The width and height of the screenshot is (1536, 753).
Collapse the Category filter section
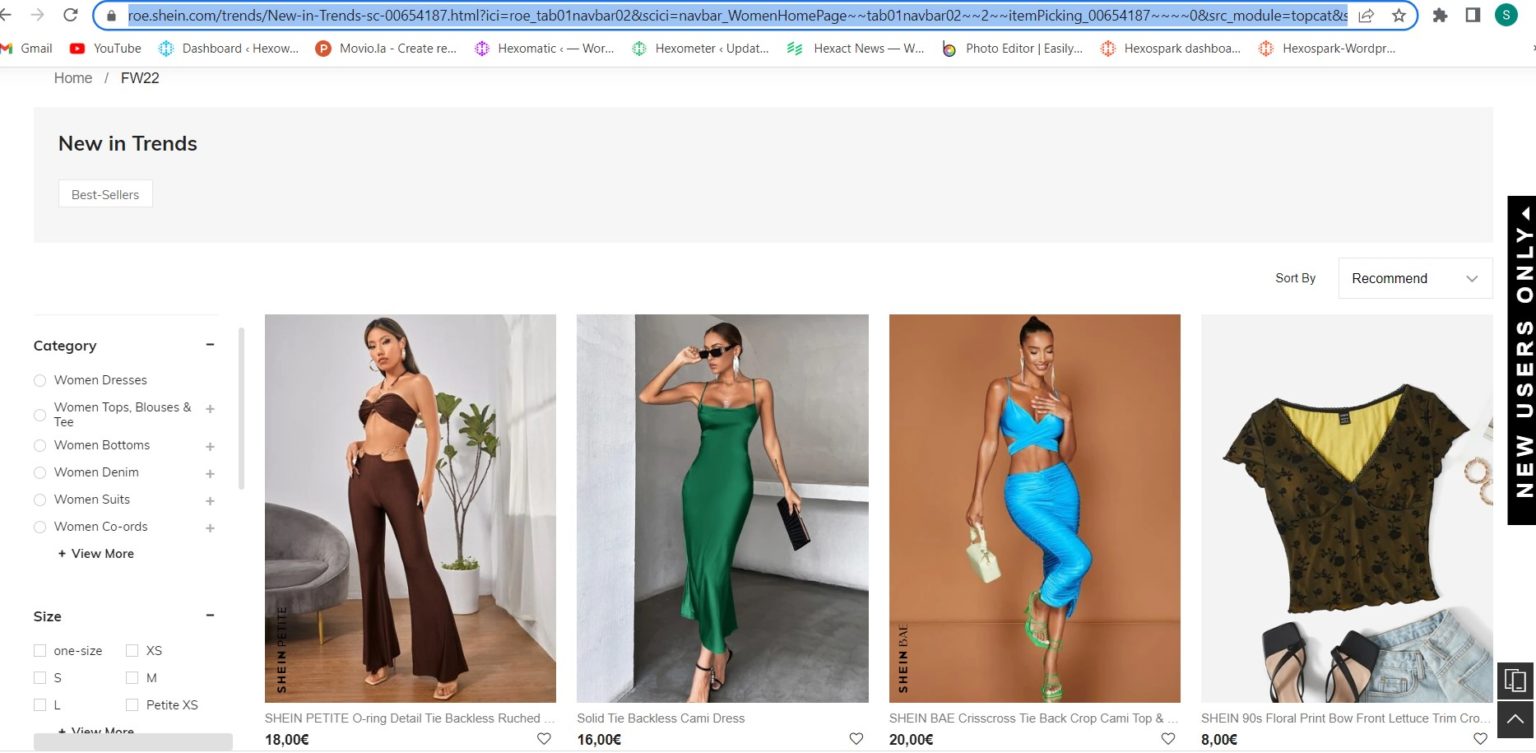click(x=210, y=345)
